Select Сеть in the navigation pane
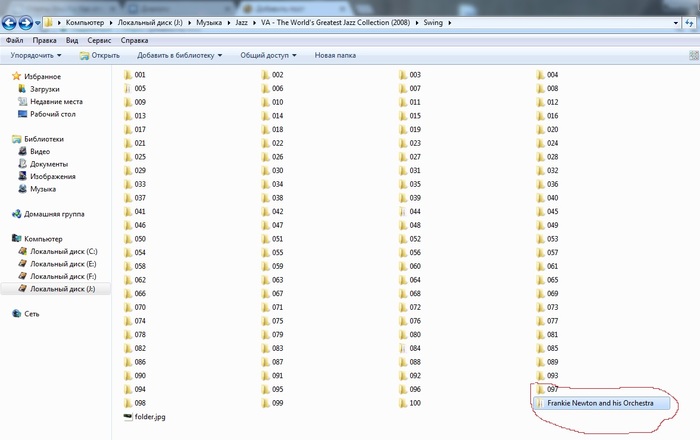Screen dimensions: 700x440 32,313
